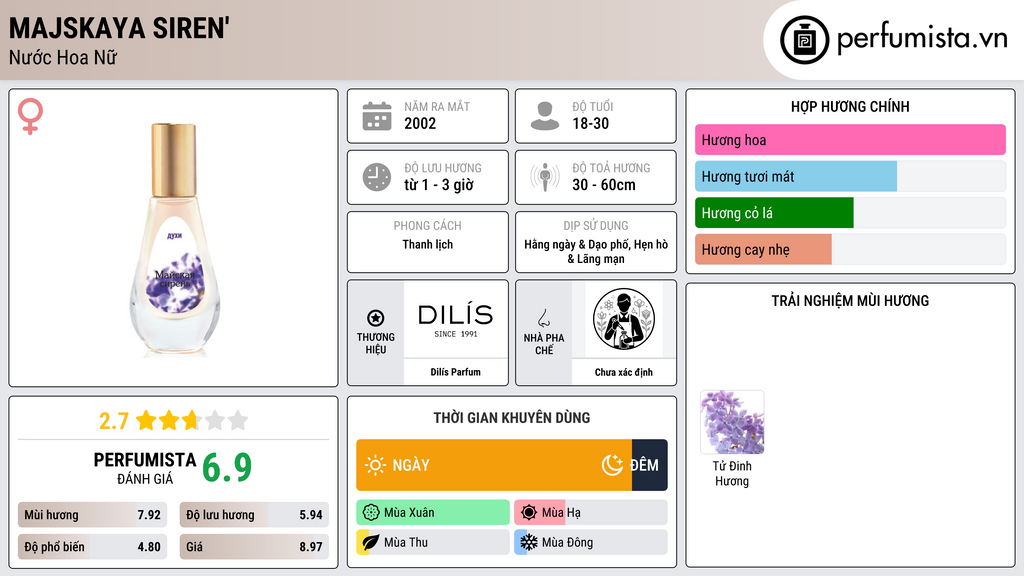Click the Tử Đinh Hương note label
Viewport: 1024px width, 576px height.
(x=732, y=473)
